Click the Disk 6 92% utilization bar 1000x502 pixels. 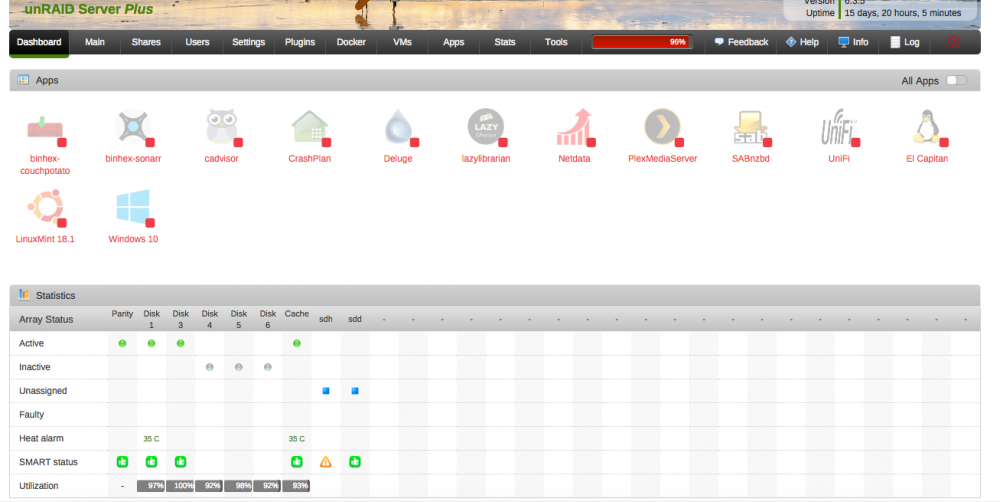click(x=267, y=486)
